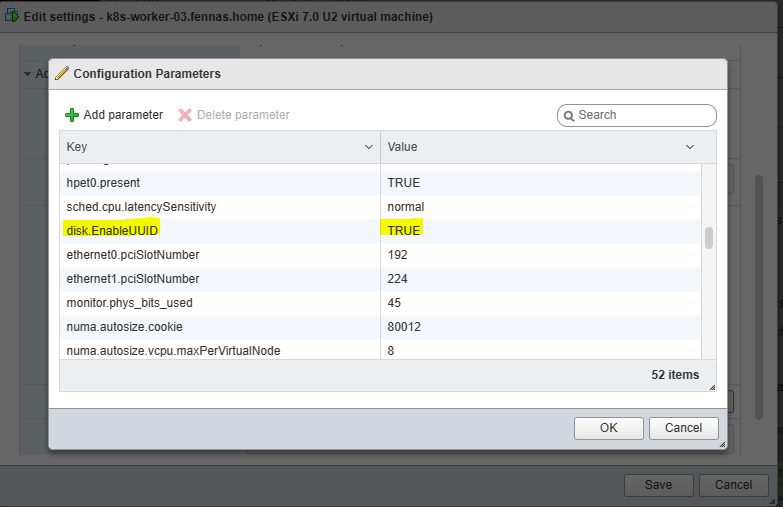Click the TRUE value of hpet0.present
The width and height of the screenshot is (783, 507).
[x=403, y=183]
